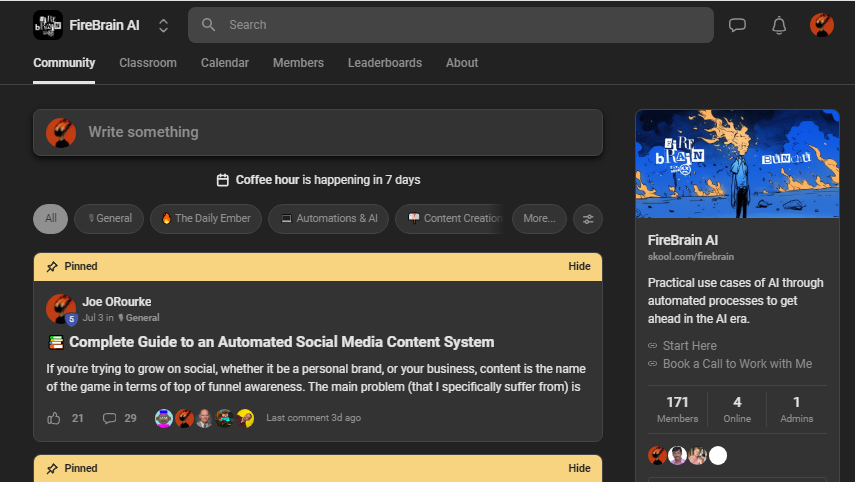Open the Start Here link
This screenshot has height=482, width=855.
tap(690, 346)
